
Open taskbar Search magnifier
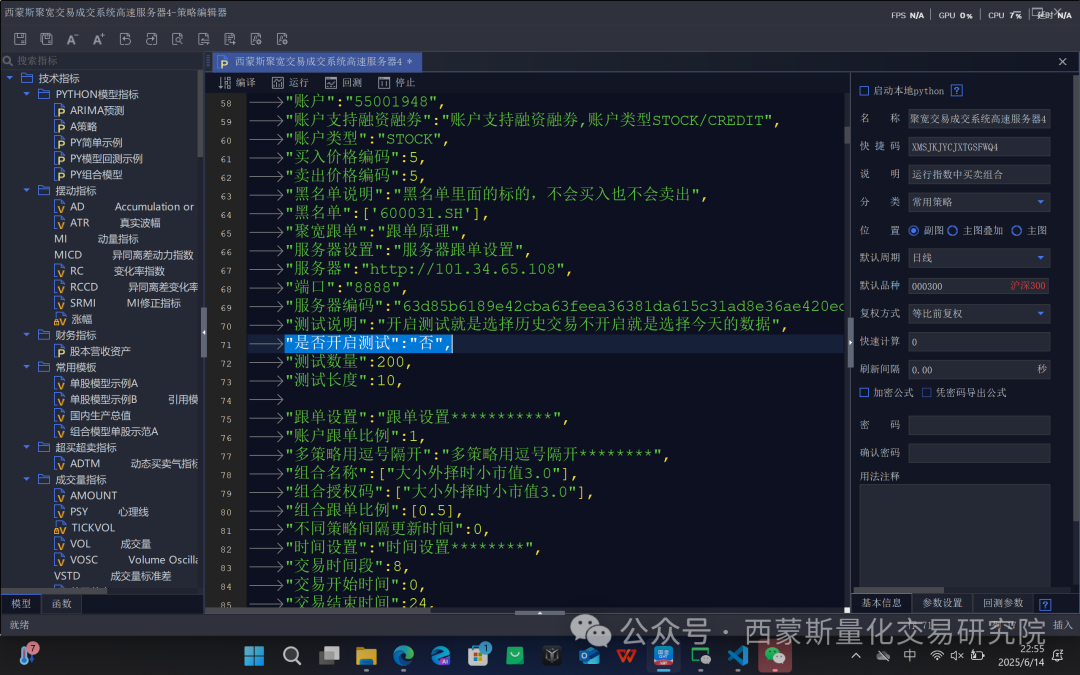click(292, 655)
